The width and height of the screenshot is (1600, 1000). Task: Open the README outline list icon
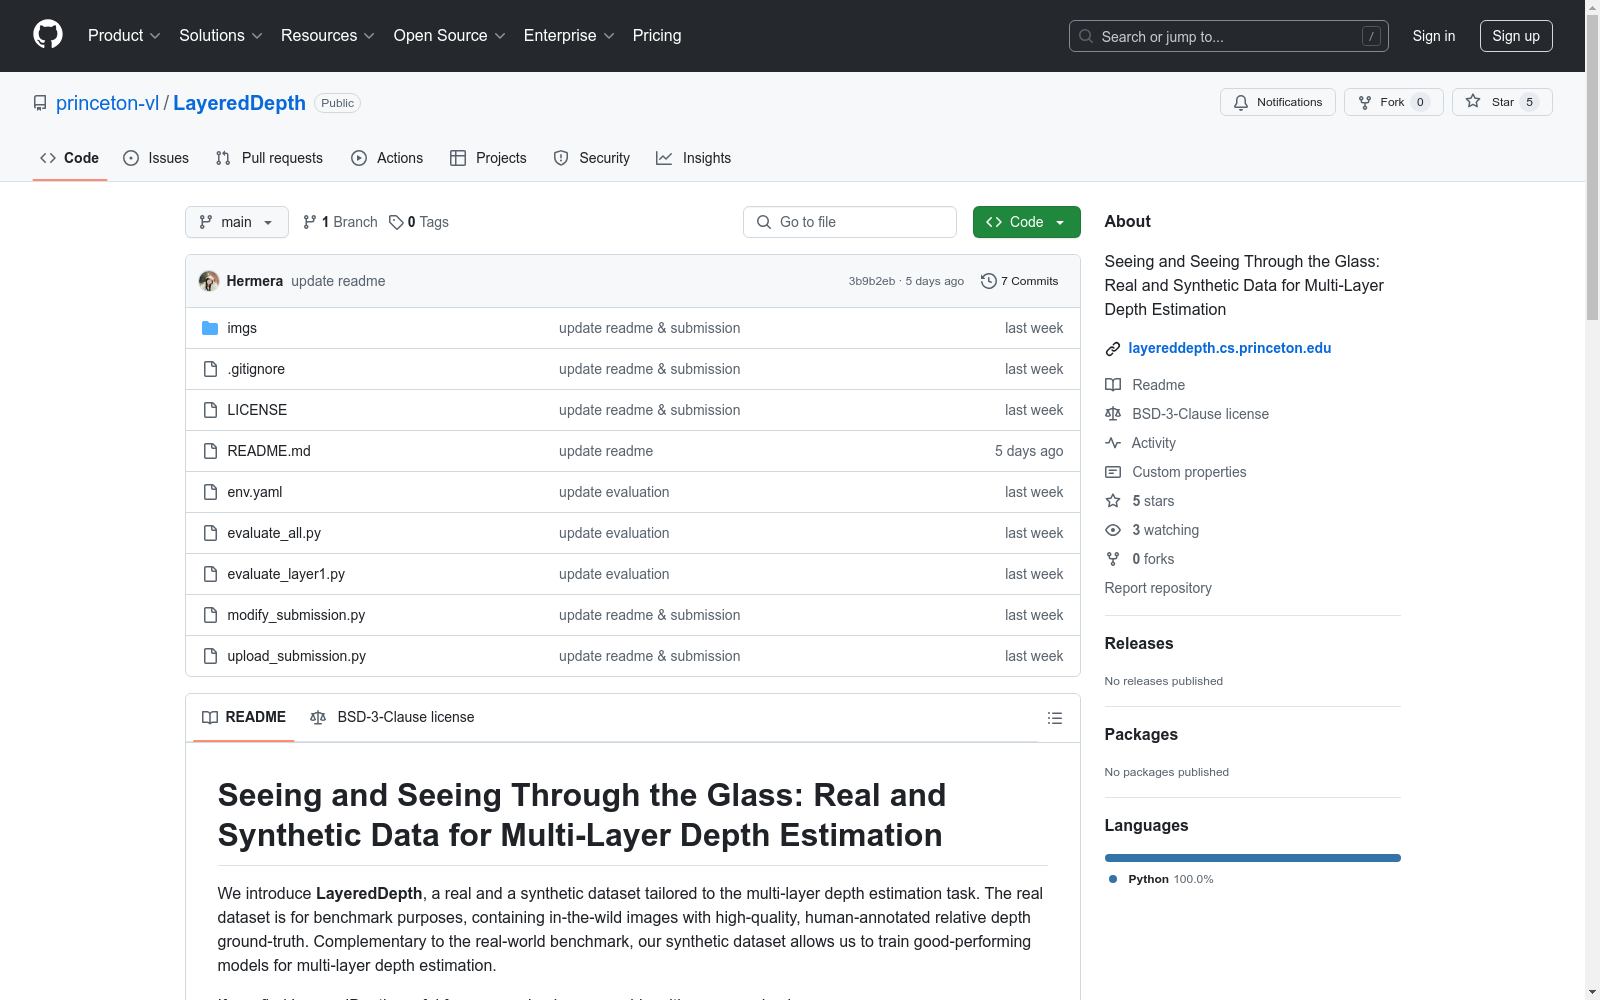(1054, 718)
